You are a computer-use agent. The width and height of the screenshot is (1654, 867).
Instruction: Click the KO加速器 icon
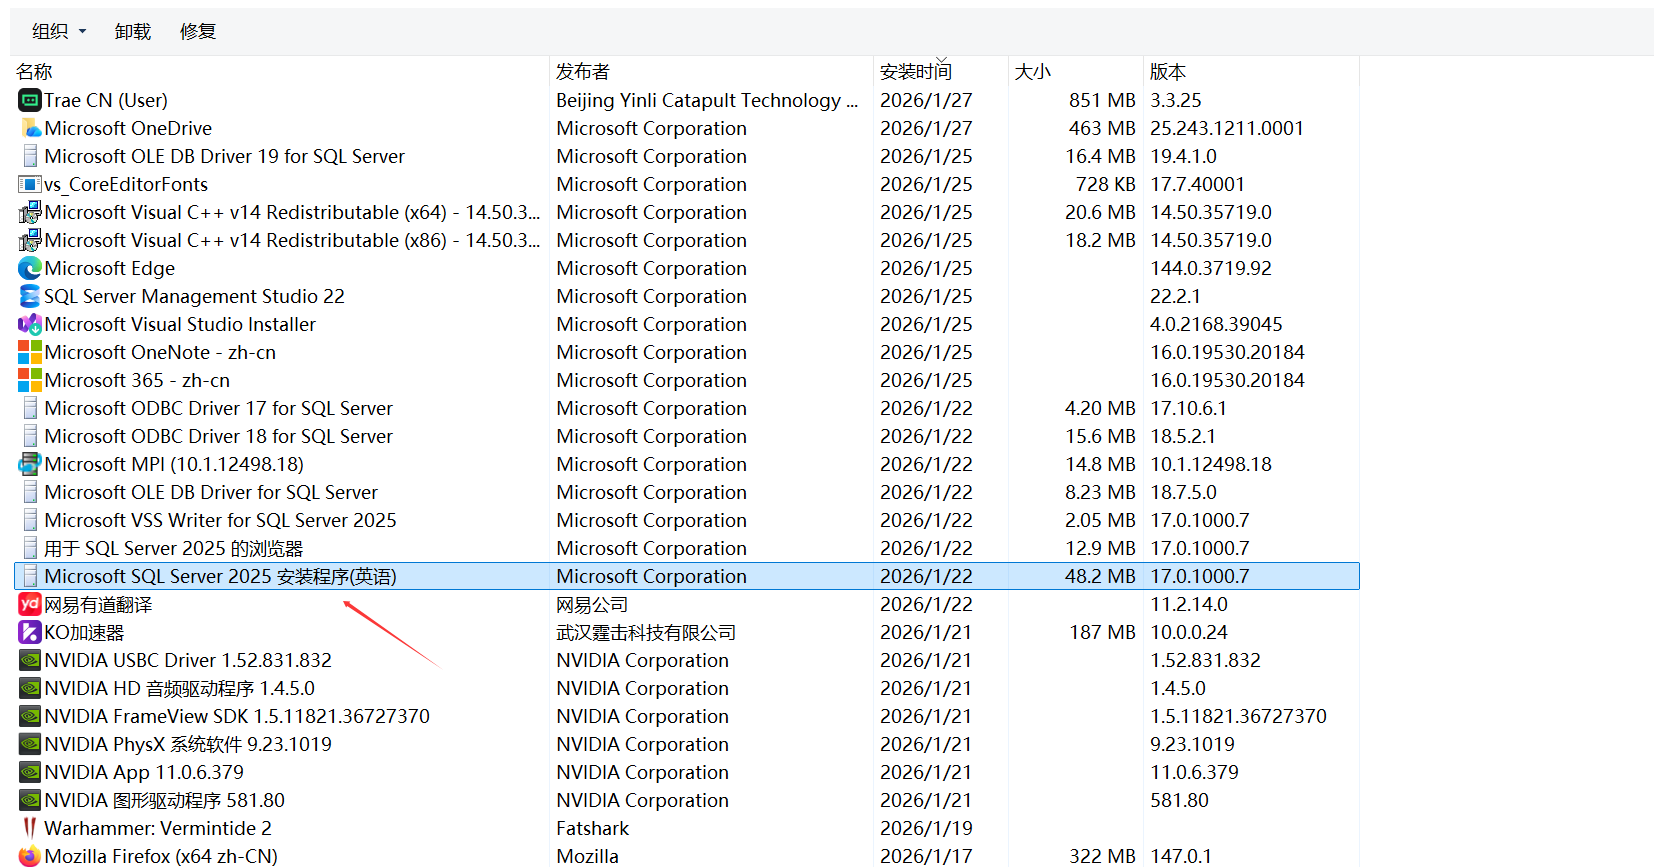coord(30,632)
